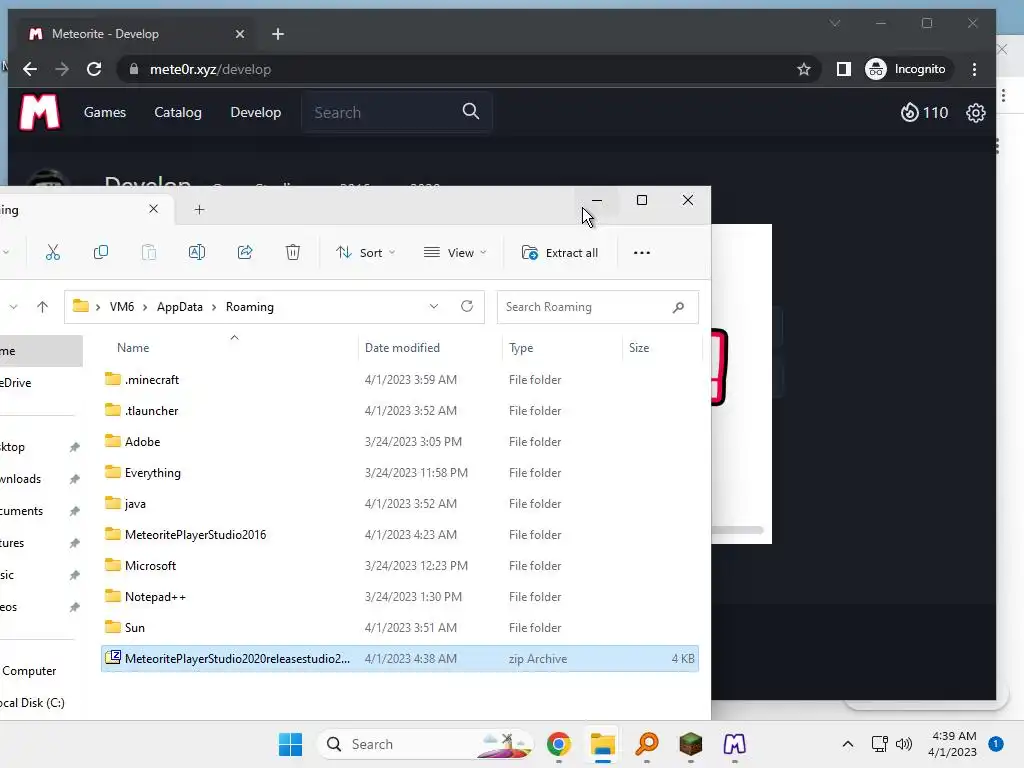Viewport: 1024px width, 768px height.
Task: Reload the mete0r.xyz page in Chrome
Action: (x=94, y=69)
